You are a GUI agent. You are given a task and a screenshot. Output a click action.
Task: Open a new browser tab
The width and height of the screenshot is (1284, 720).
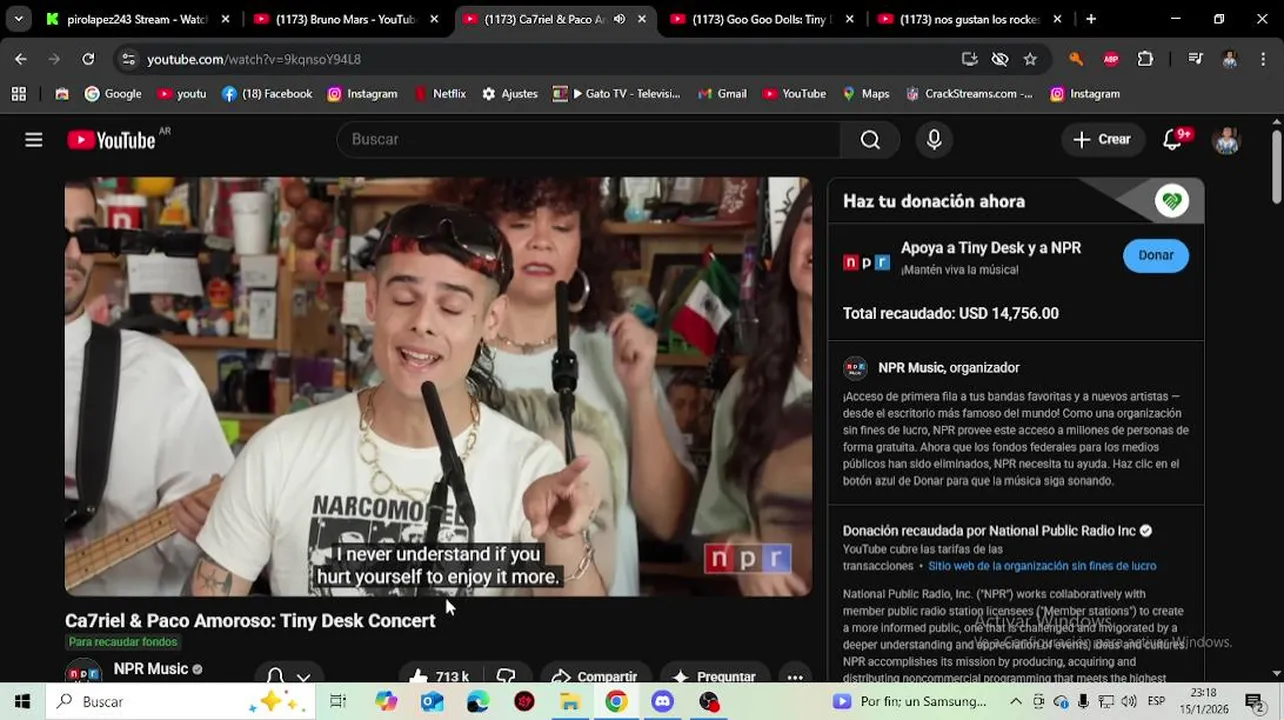(x=1091, y=19)
